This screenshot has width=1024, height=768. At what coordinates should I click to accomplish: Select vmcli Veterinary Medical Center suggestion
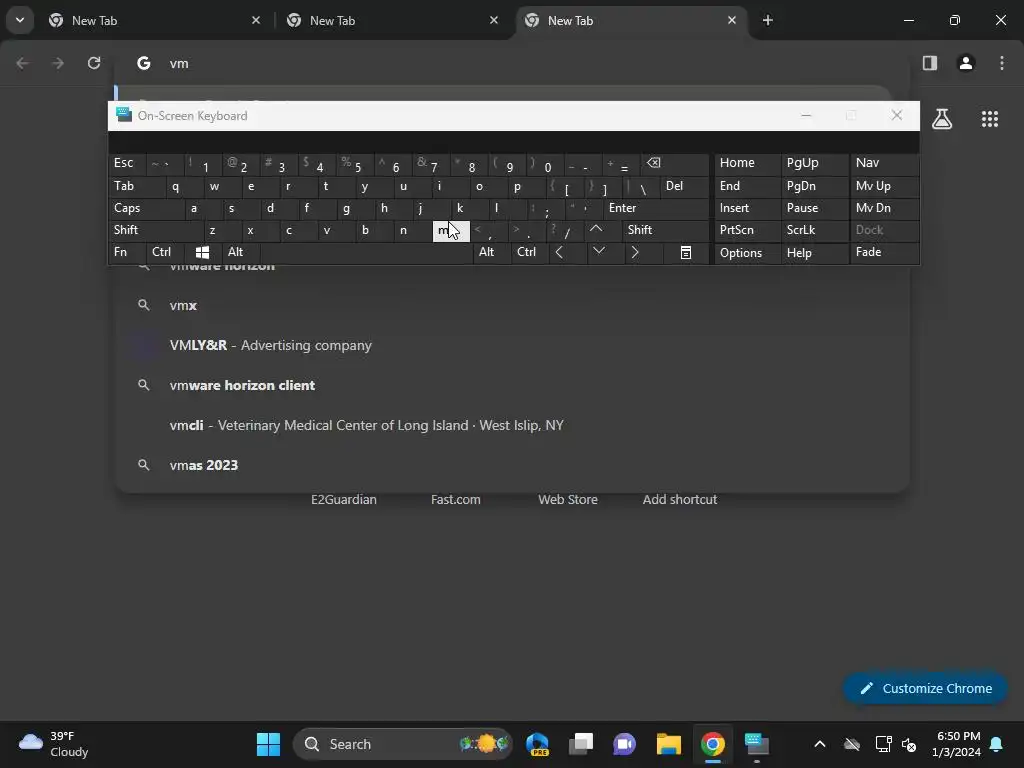[x=512, y=425]
